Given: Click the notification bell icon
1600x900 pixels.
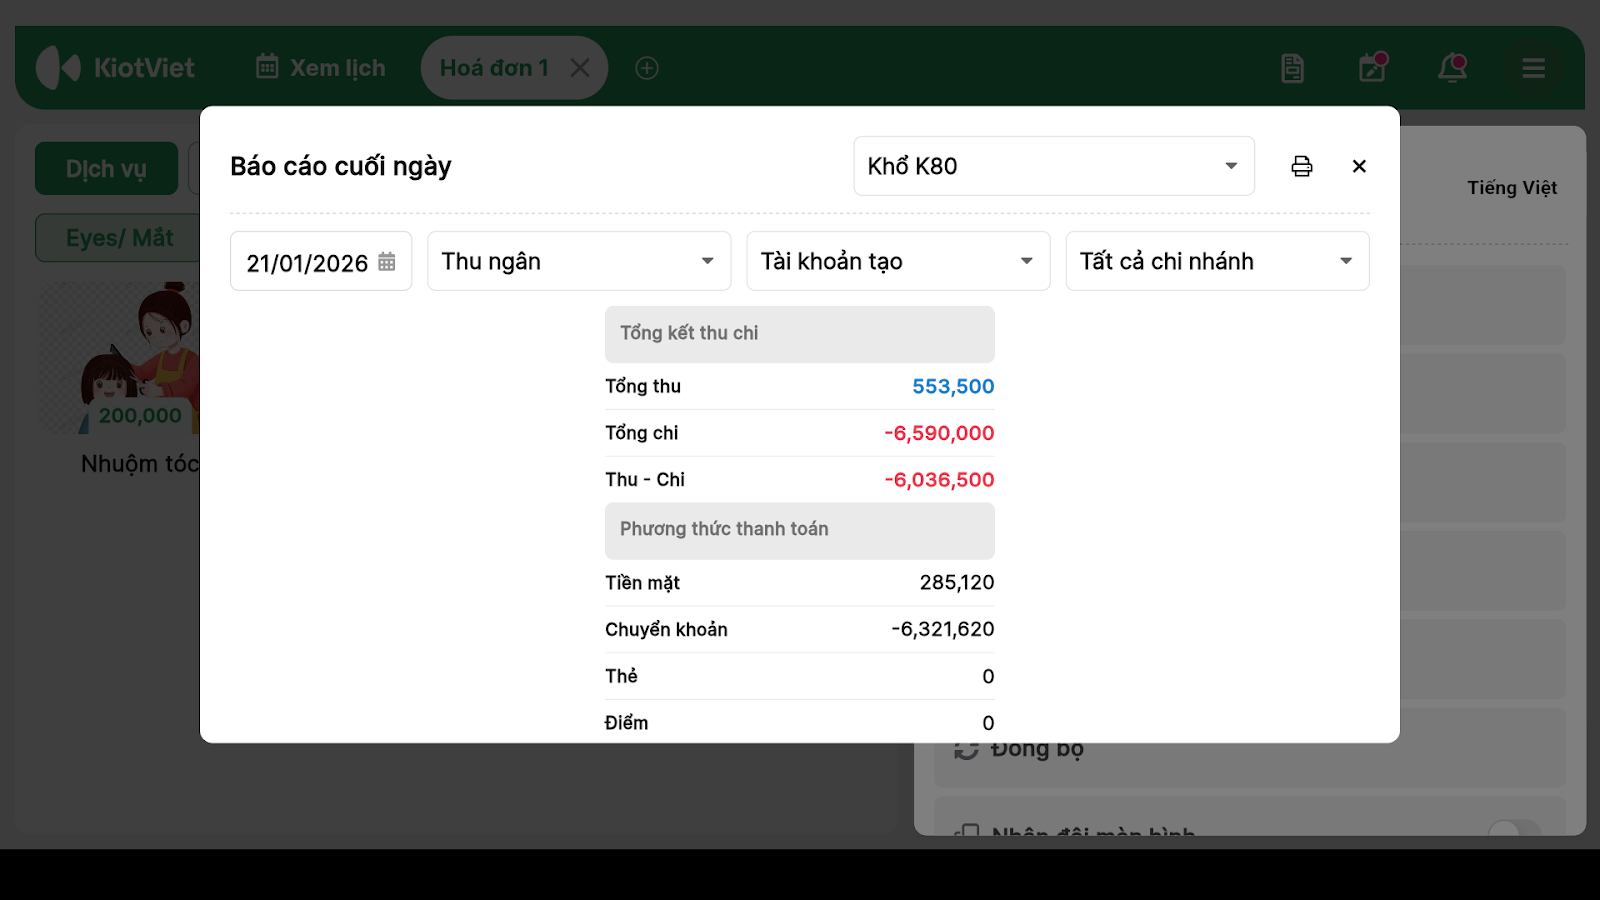Looking at the screenshot, I should [x=1452, y=68].
